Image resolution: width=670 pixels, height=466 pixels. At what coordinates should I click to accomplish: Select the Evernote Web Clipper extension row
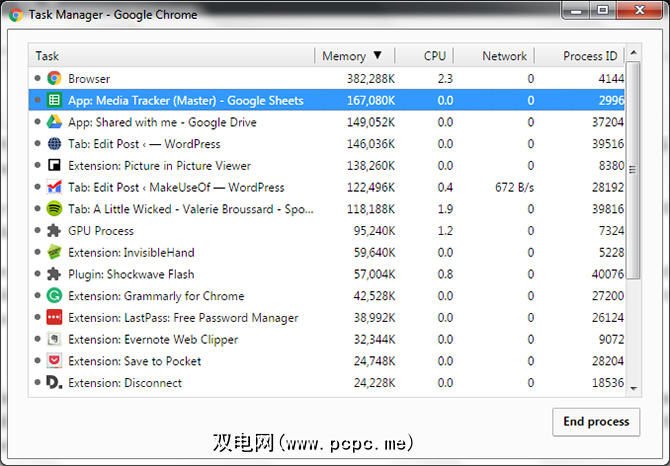click(327, 339)
